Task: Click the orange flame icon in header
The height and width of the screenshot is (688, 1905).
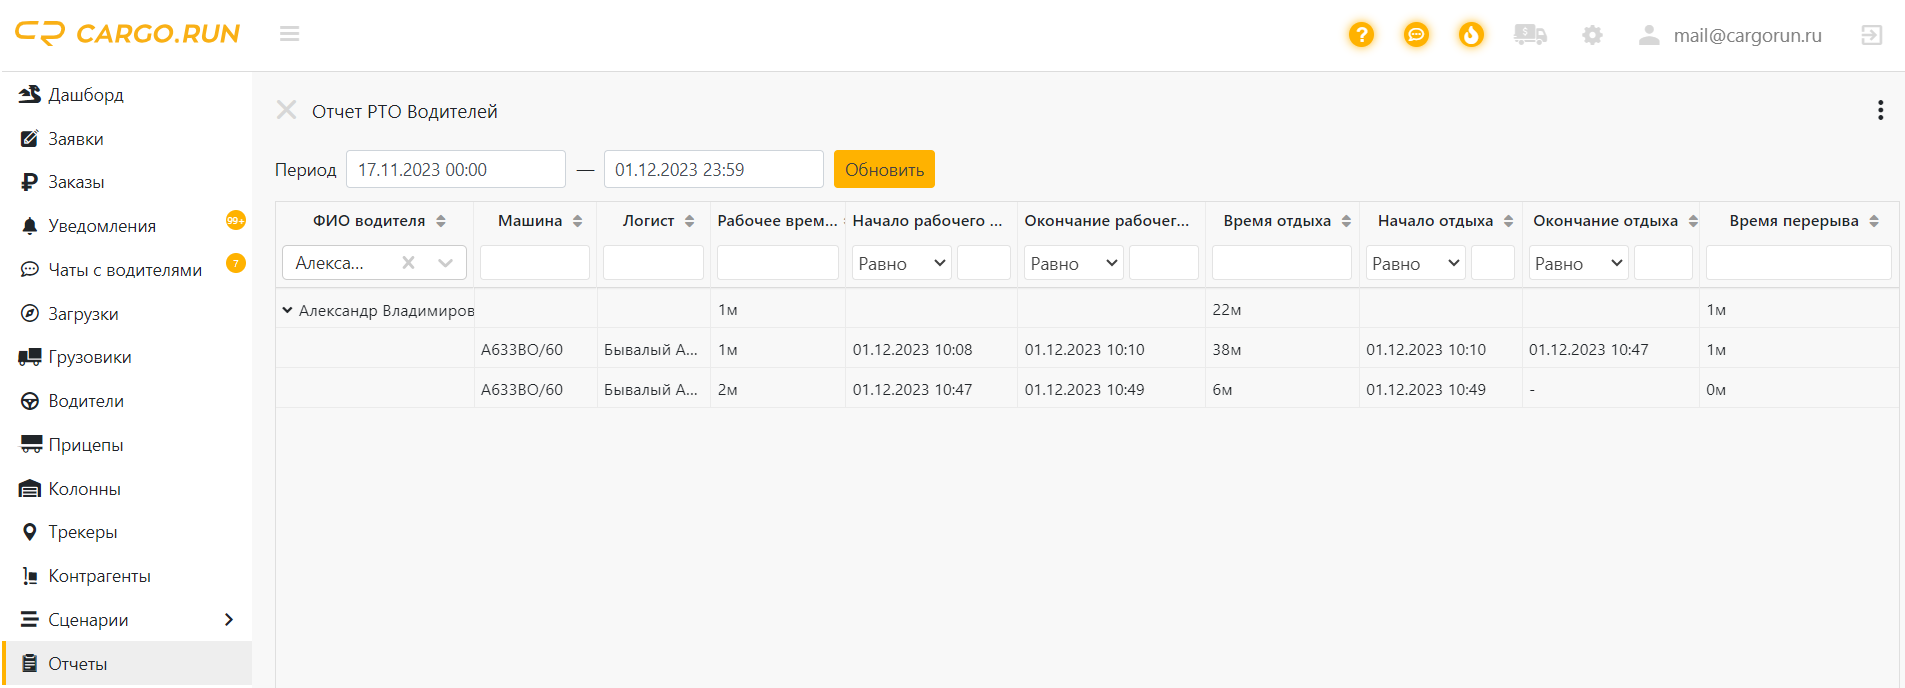Action: [1471, 35]
